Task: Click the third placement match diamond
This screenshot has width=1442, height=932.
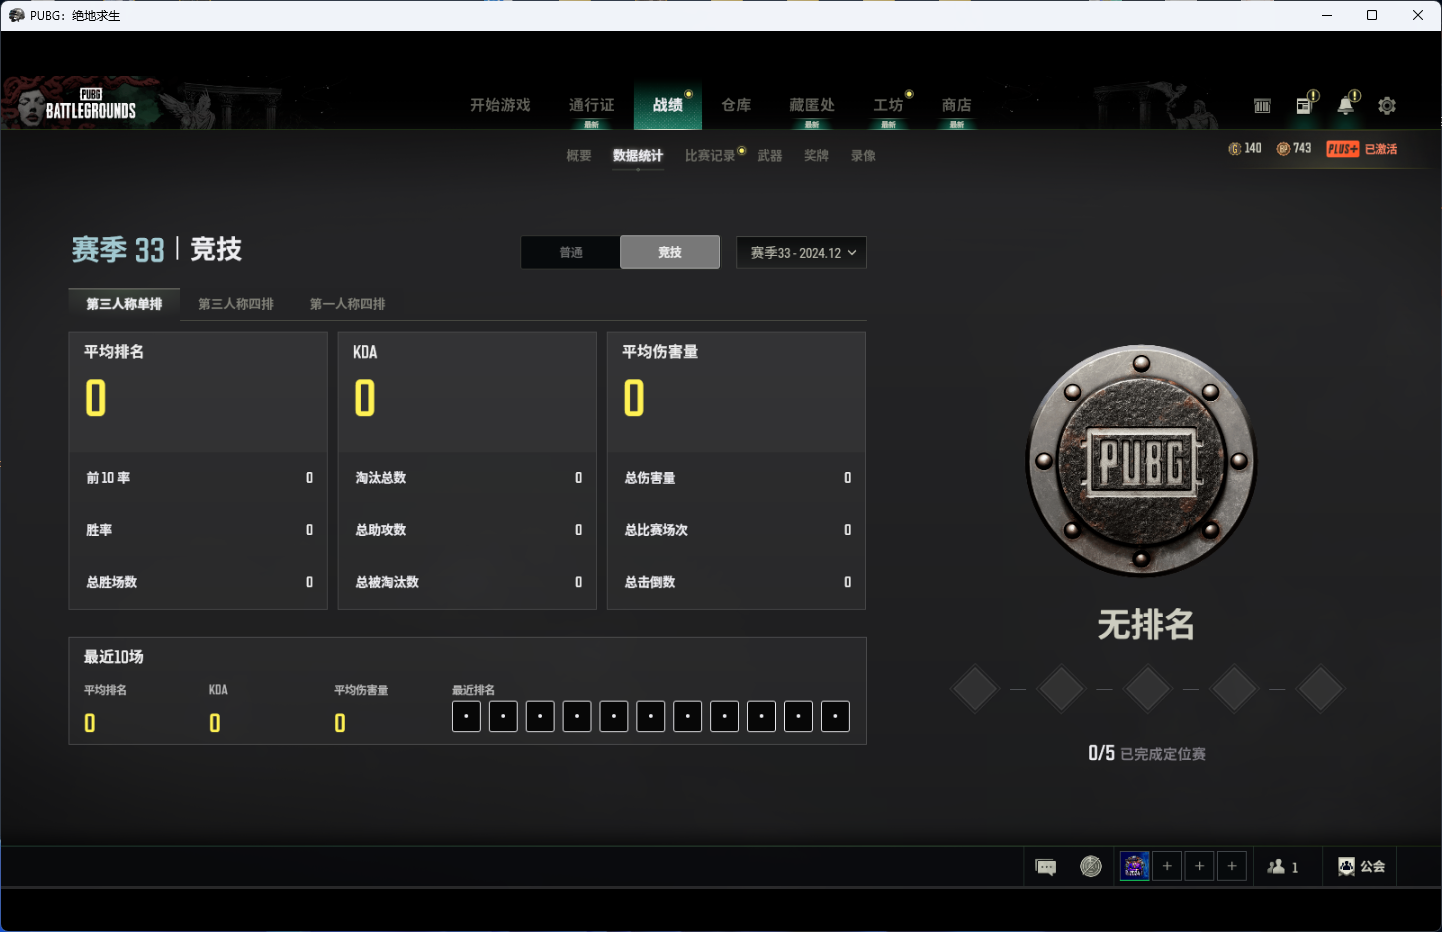Action: pyautogui.click(x=1147, y=689)
